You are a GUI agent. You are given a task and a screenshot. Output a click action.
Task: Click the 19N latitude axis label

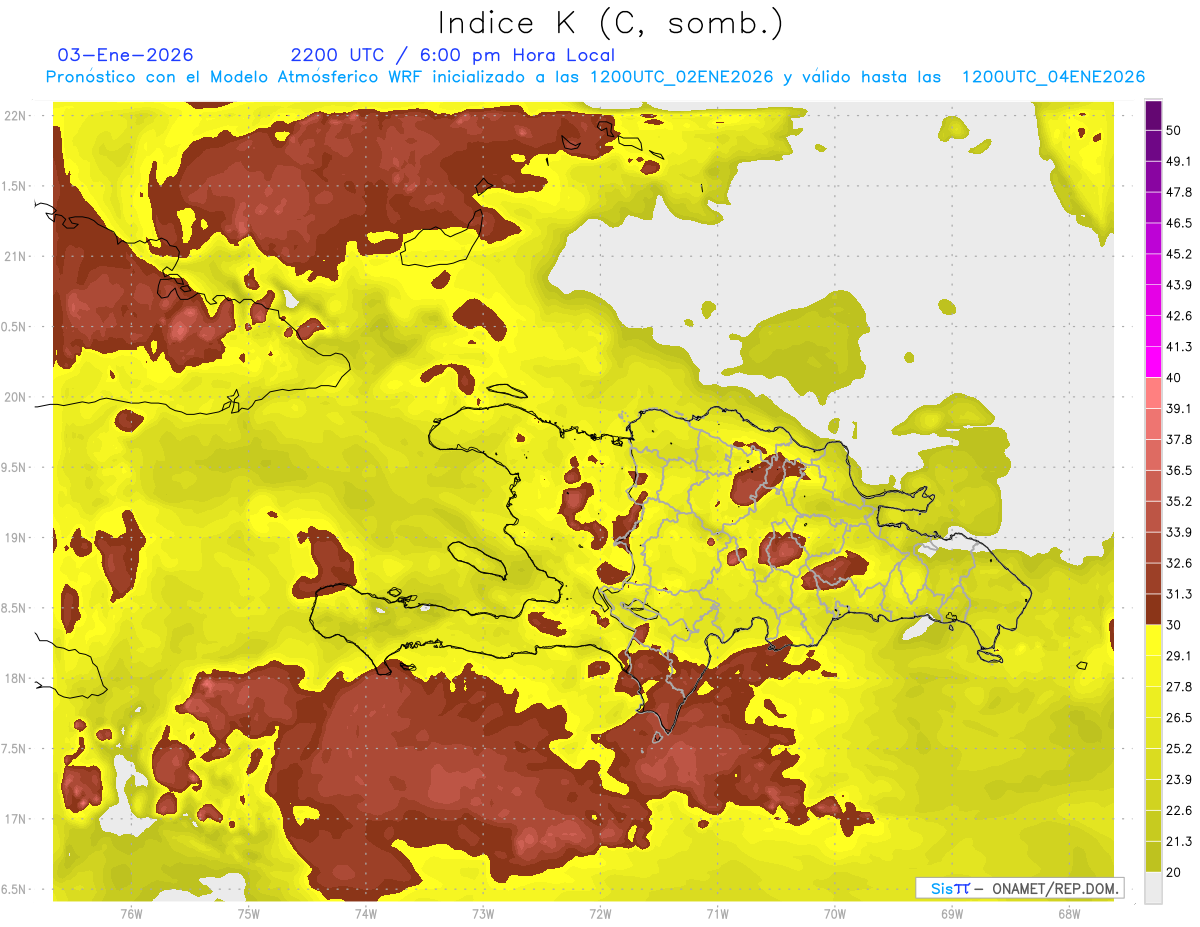point(15,538)
